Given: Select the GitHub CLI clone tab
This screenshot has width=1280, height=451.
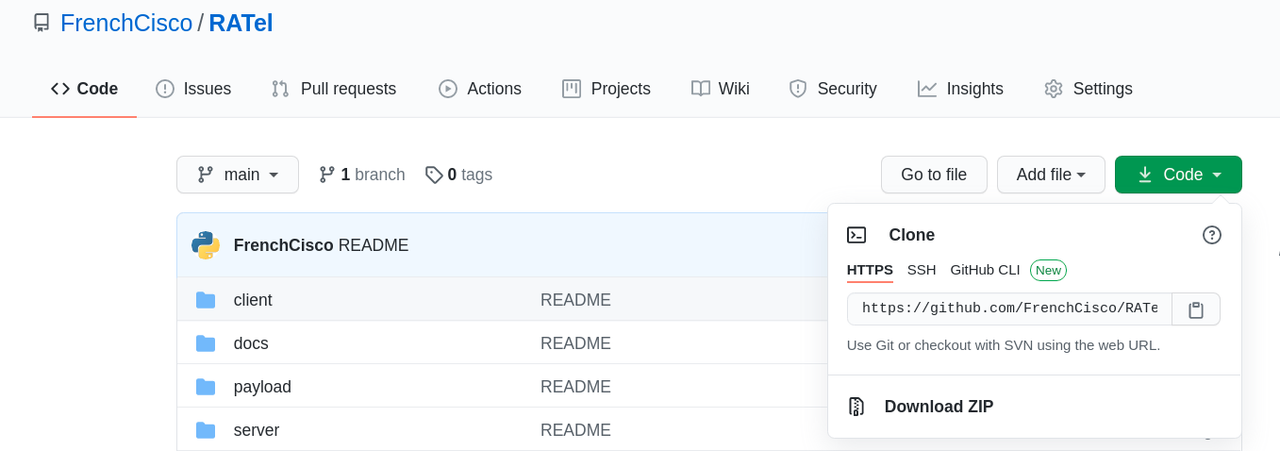Looking at the screenshot, I should pos(985,270).
